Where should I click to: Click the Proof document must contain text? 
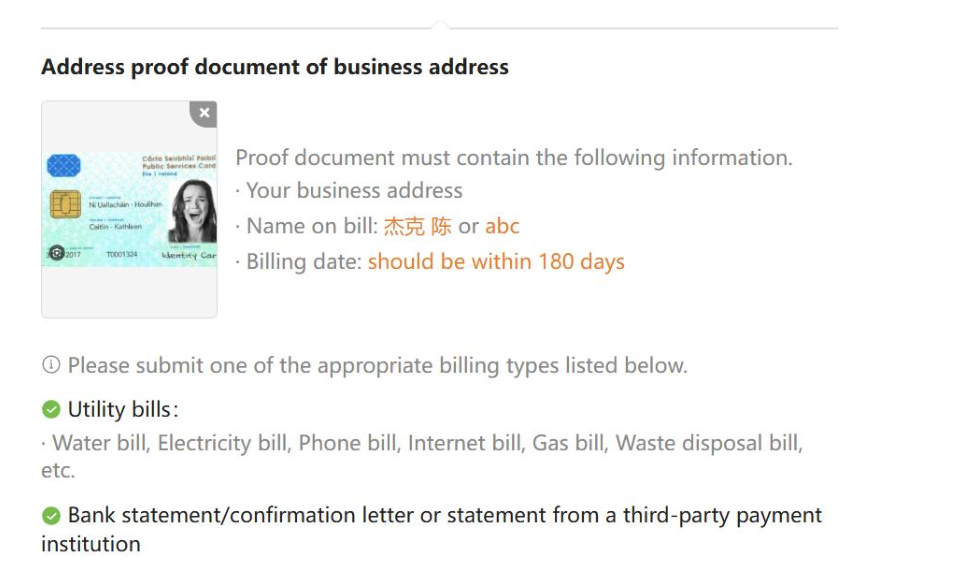point(514,158)
